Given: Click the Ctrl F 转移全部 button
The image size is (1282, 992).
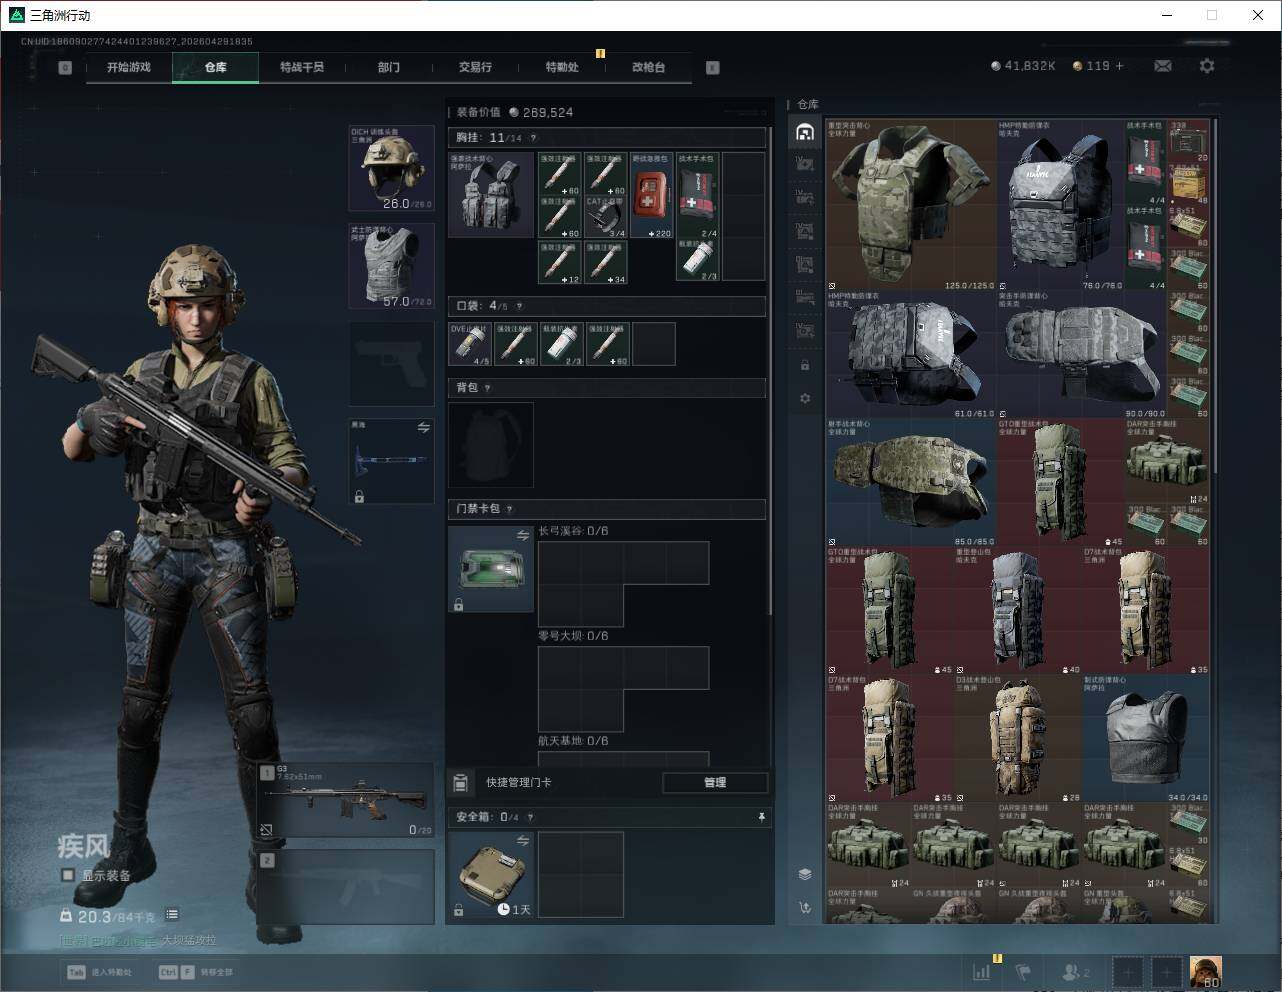Looking at the screenshot, I should coord(196,971).
